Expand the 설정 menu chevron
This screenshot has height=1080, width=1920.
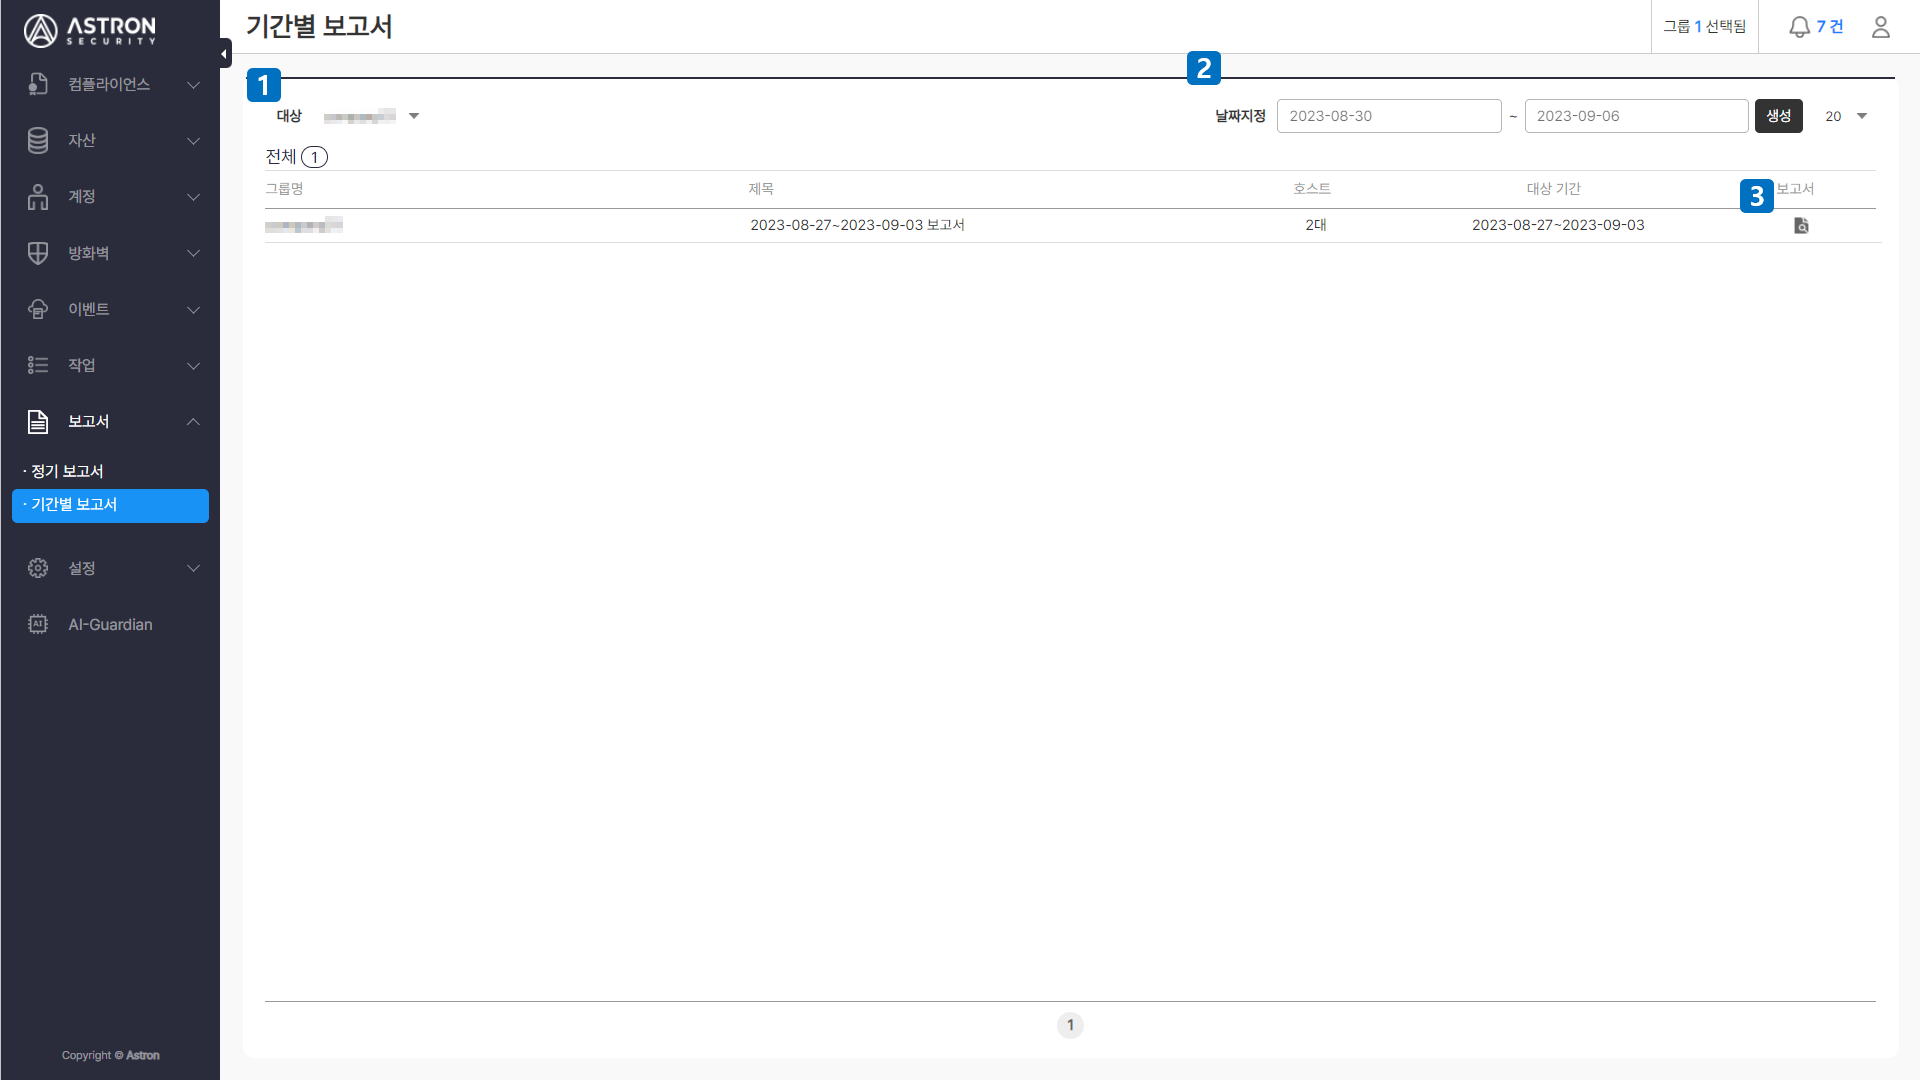[194, 568]
